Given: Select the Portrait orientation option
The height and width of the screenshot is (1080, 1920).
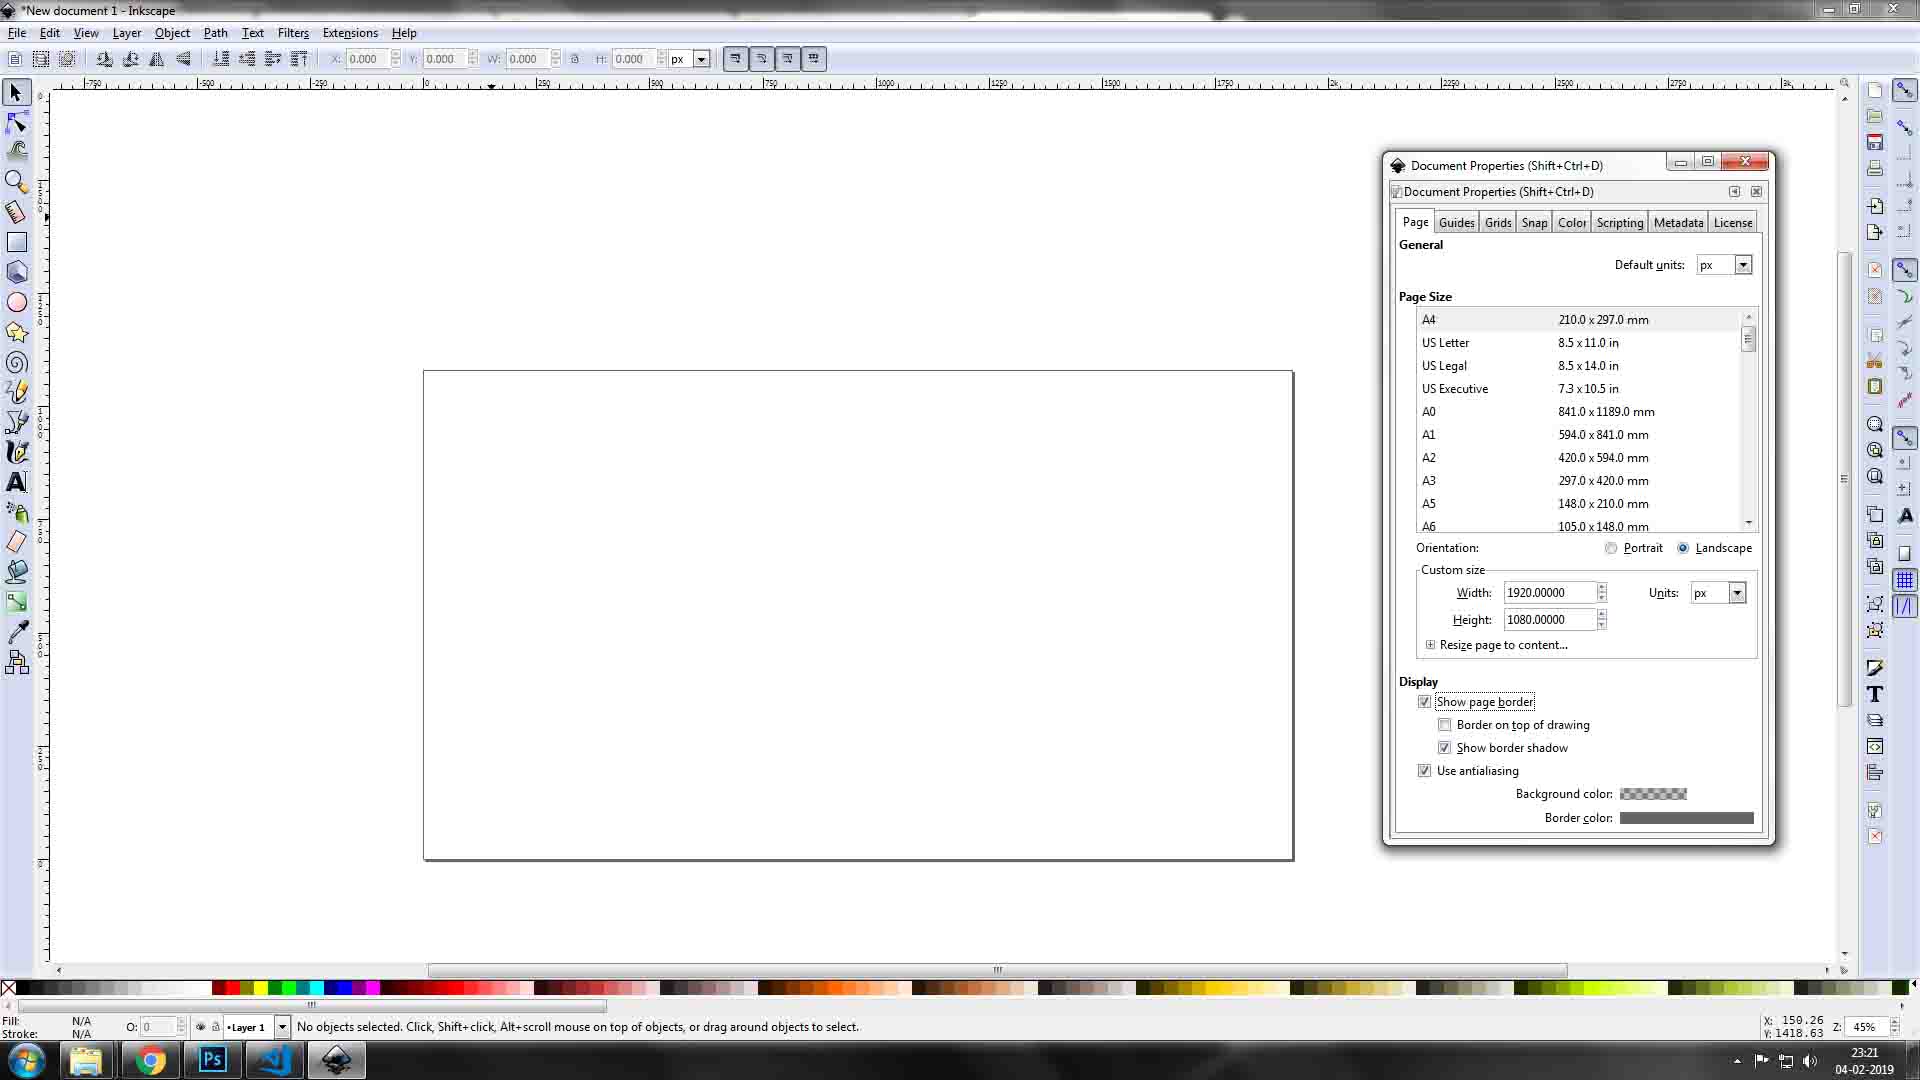Looking at the screenshot, I should (1611, 548).
